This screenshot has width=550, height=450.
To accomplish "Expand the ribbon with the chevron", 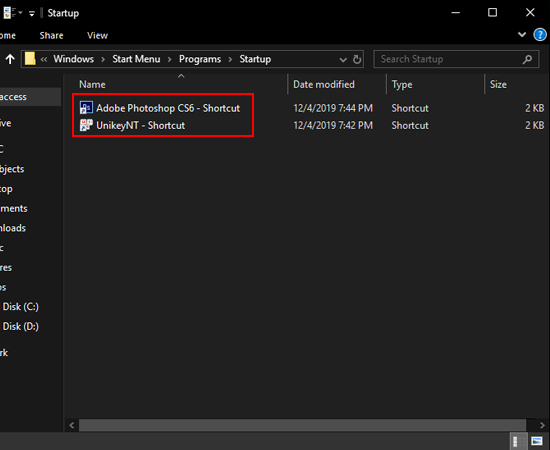I will (522, 34).
